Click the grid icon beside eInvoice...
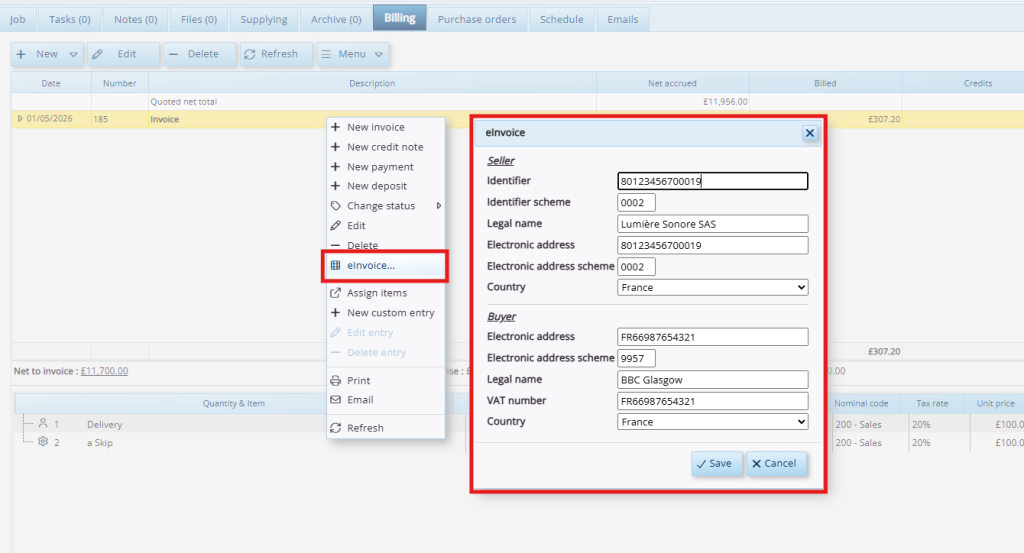Viewport: 1024px width, 553px height. click(x=335, y=265)
